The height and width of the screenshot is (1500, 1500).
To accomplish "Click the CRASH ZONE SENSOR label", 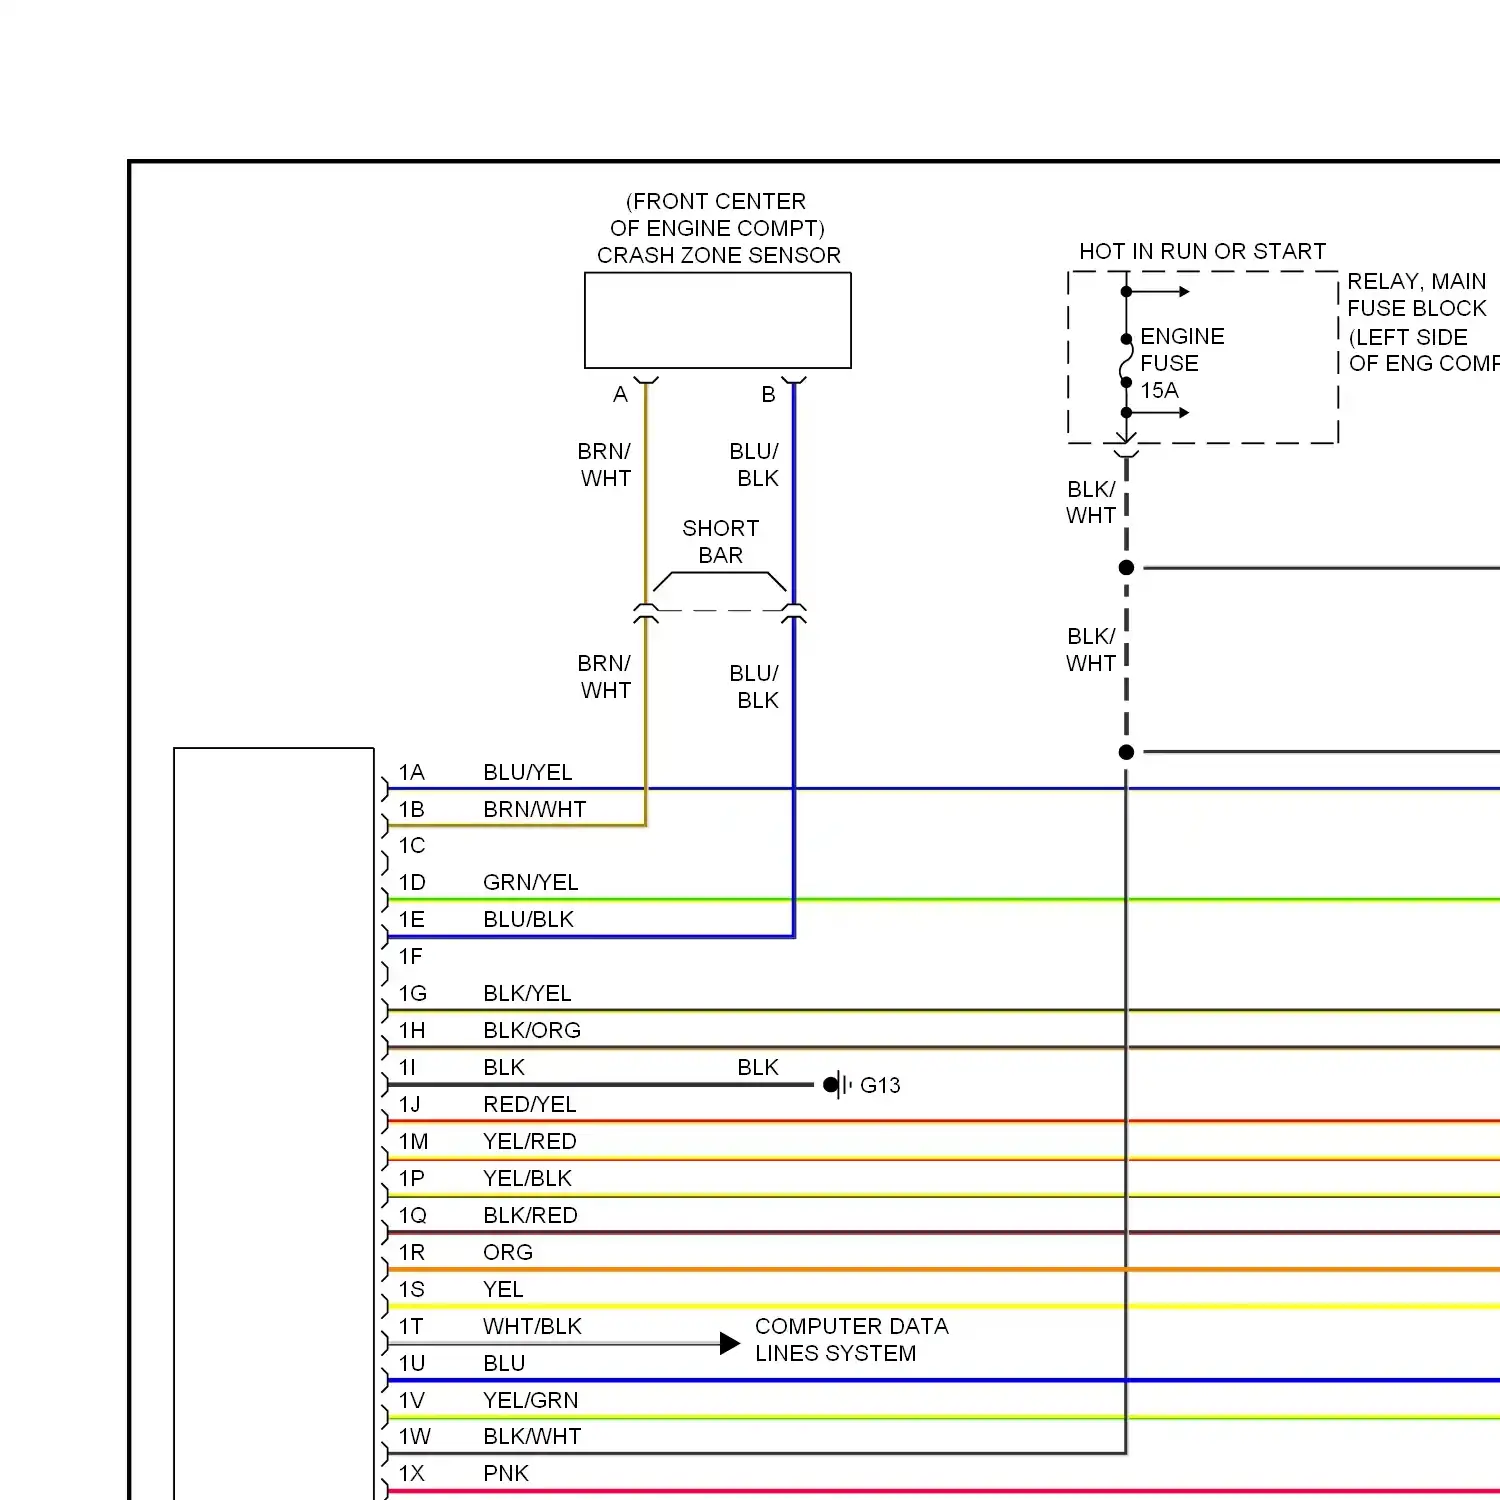I will [718, 255].
